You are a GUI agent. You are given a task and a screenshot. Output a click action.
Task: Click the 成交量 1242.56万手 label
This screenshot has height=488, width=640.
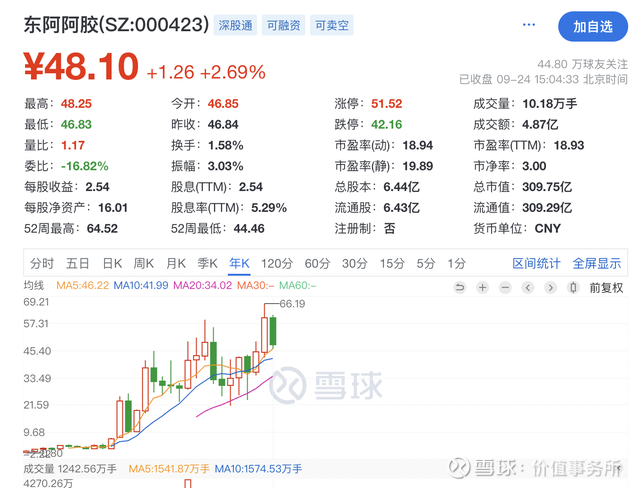pos(70,469)
